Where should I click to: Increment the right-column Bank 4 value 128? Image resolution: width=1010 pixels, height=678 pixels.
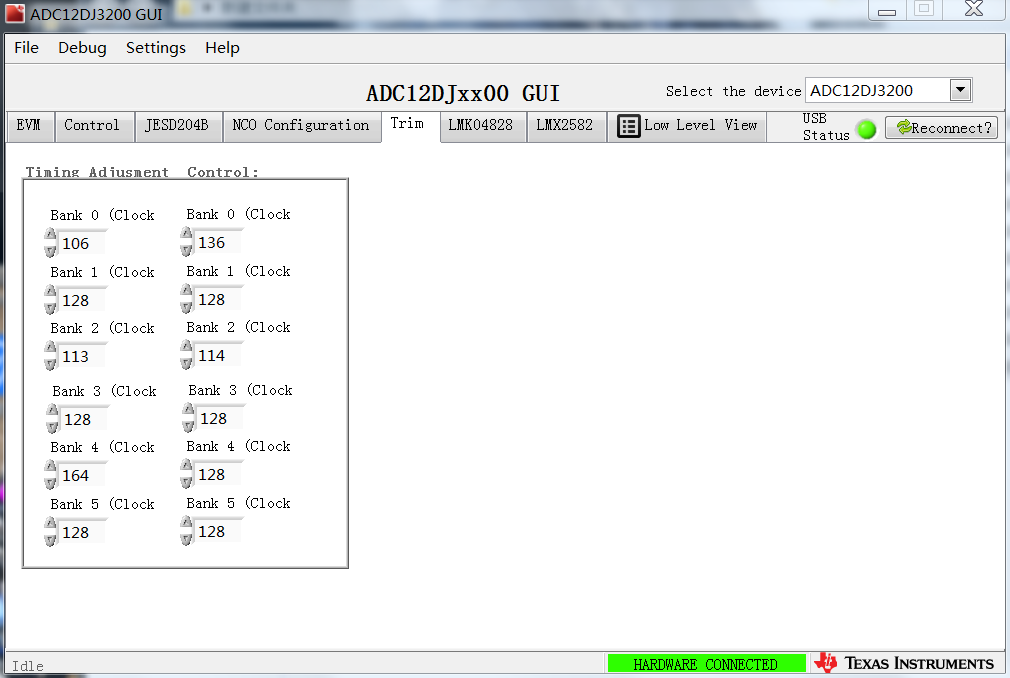click(x=186, y=466)
